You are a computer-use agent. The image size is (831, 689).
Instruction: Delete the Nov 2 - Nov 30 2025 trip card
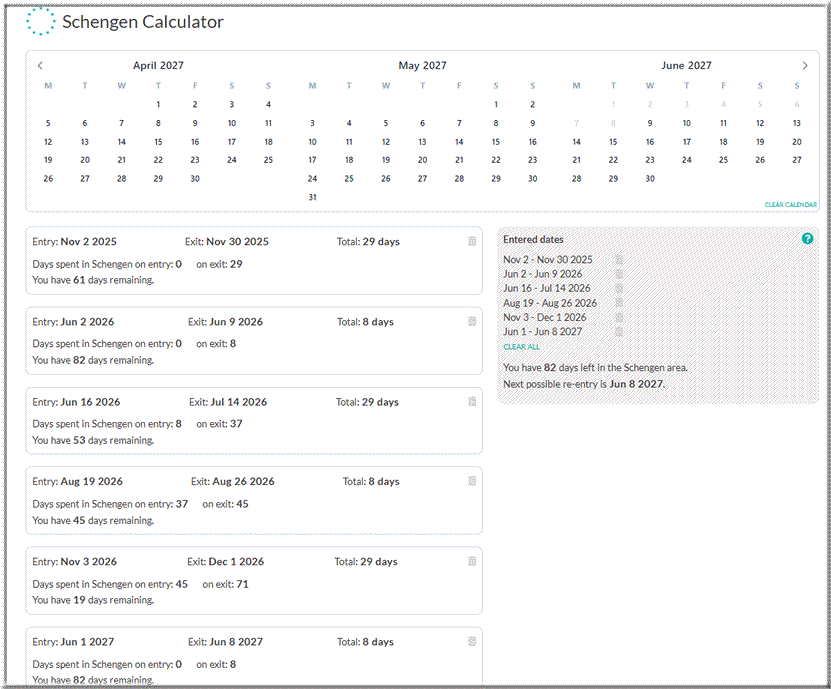click(472, 241)
